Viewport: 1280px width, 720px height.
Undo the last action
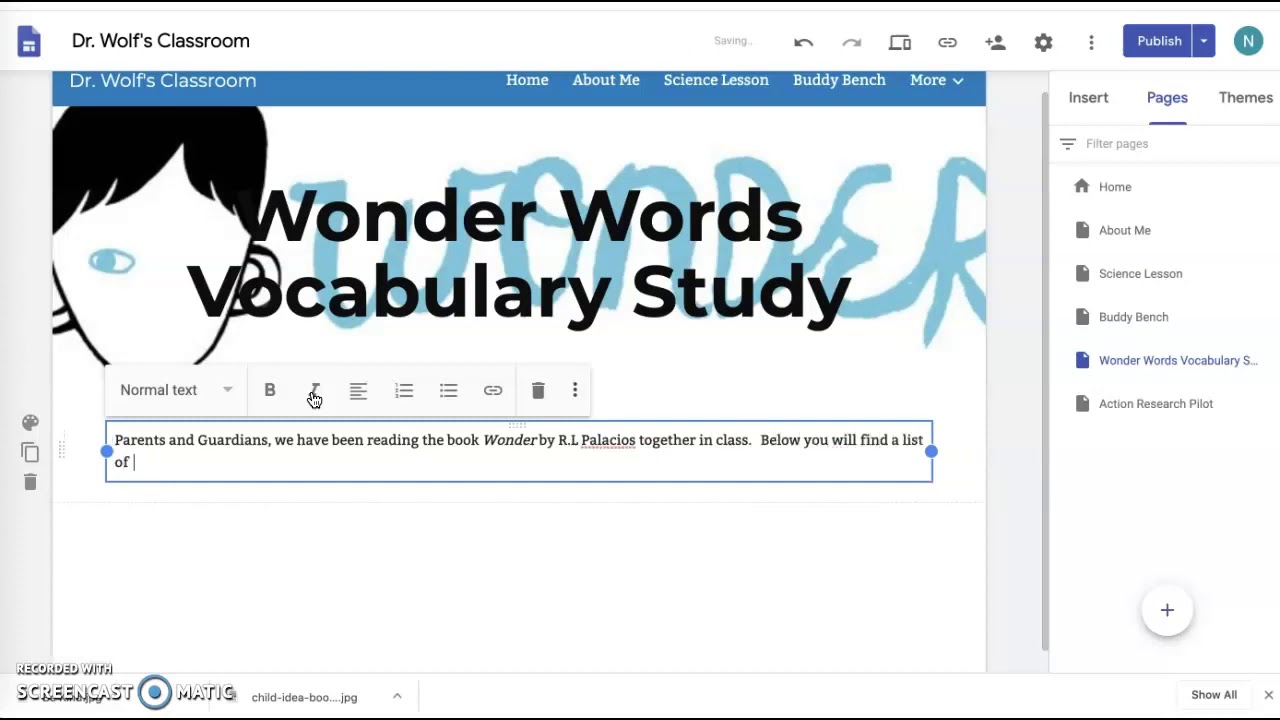click(803, 42)
